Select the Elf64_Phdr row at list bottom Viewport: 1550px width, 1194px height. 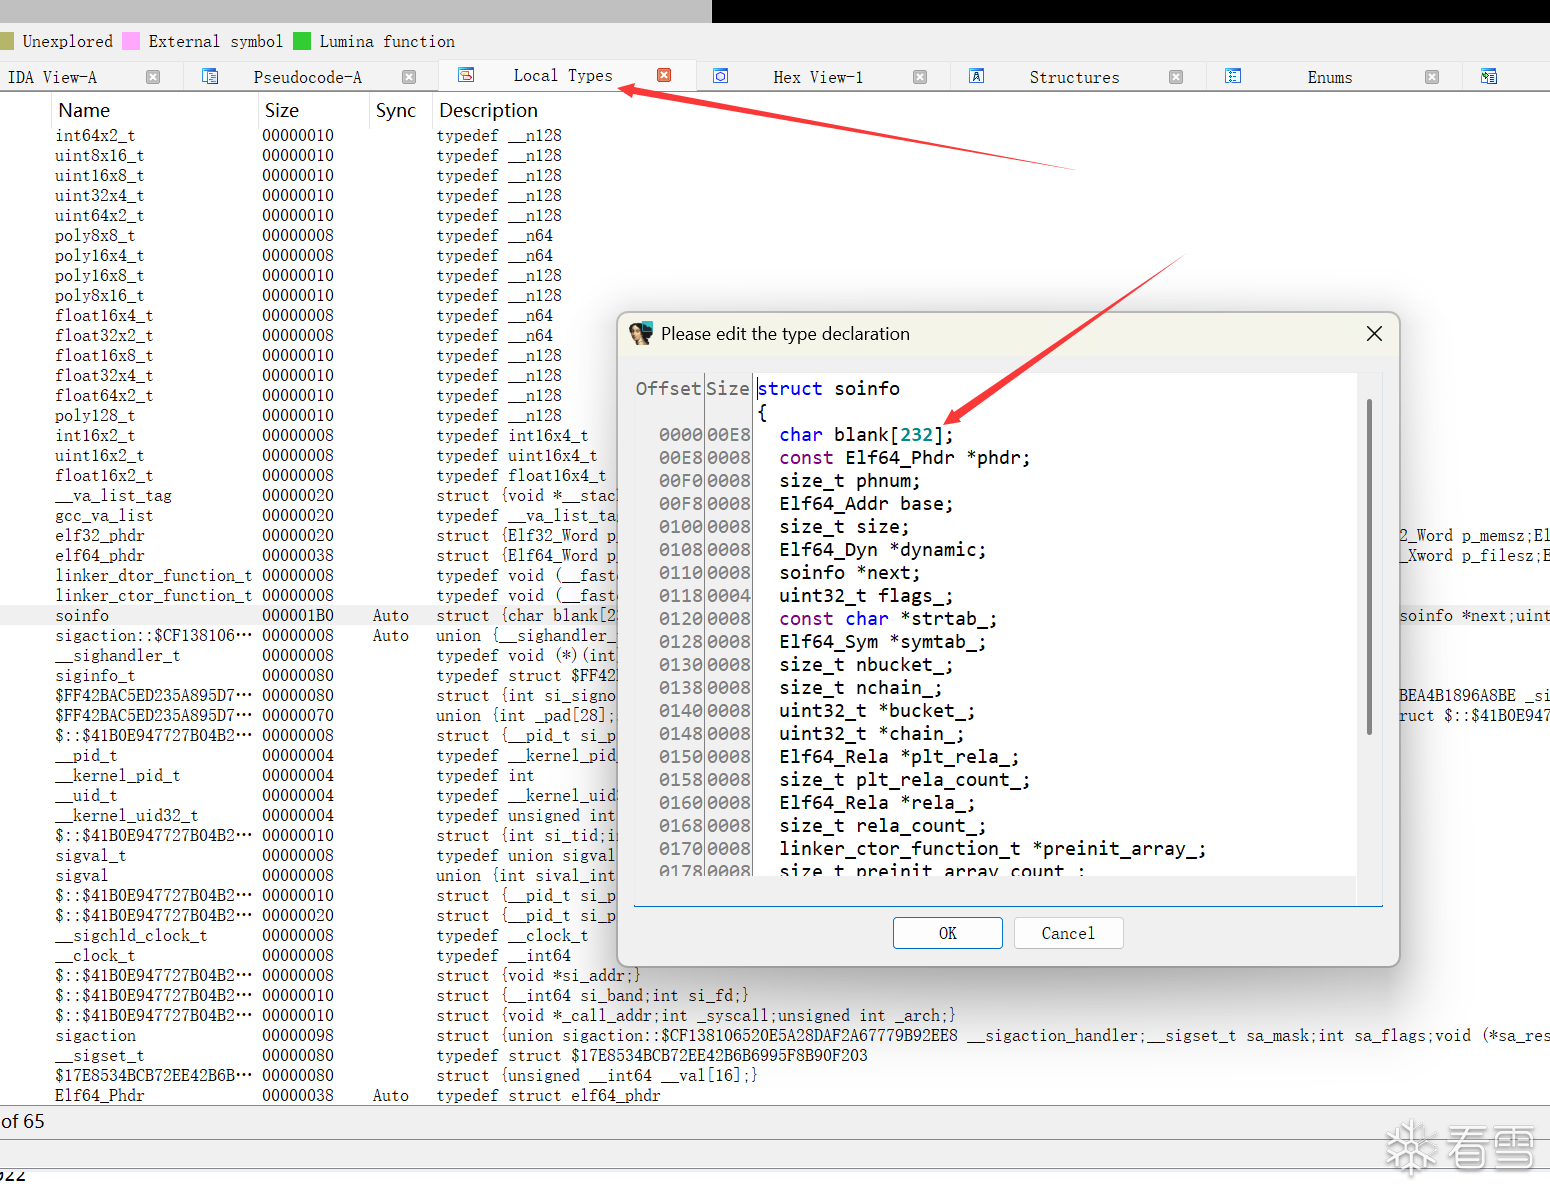[x=775, y=1095]
